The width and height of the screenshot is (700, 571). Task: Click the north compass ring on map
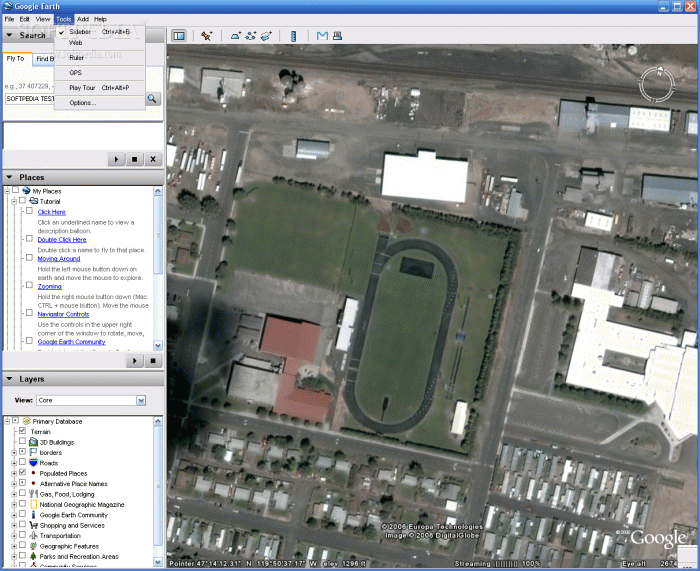(657, 84)
